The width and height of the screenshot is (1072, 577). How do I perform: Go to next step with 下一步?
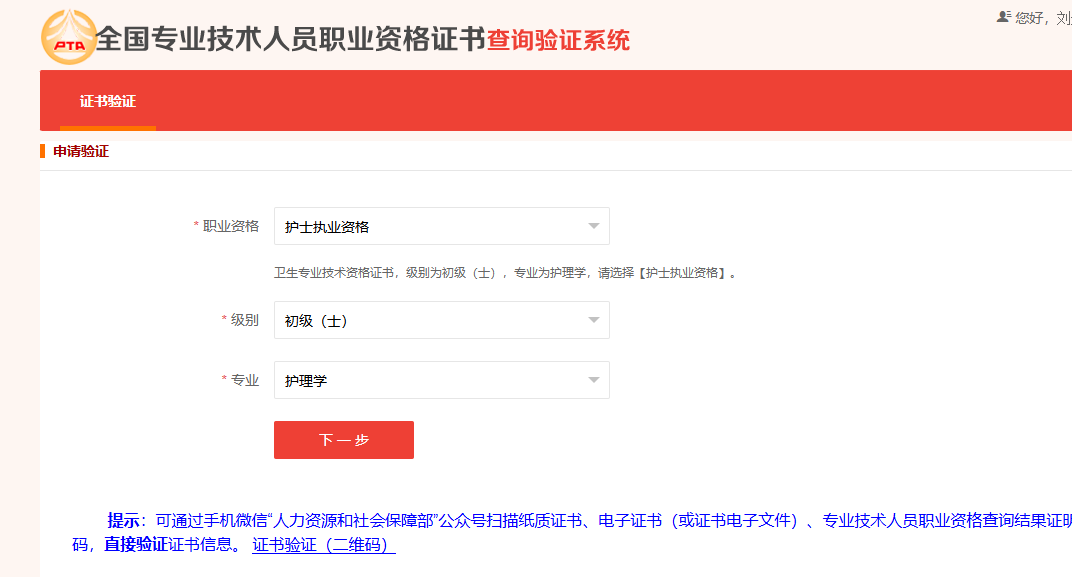(344, 440)
